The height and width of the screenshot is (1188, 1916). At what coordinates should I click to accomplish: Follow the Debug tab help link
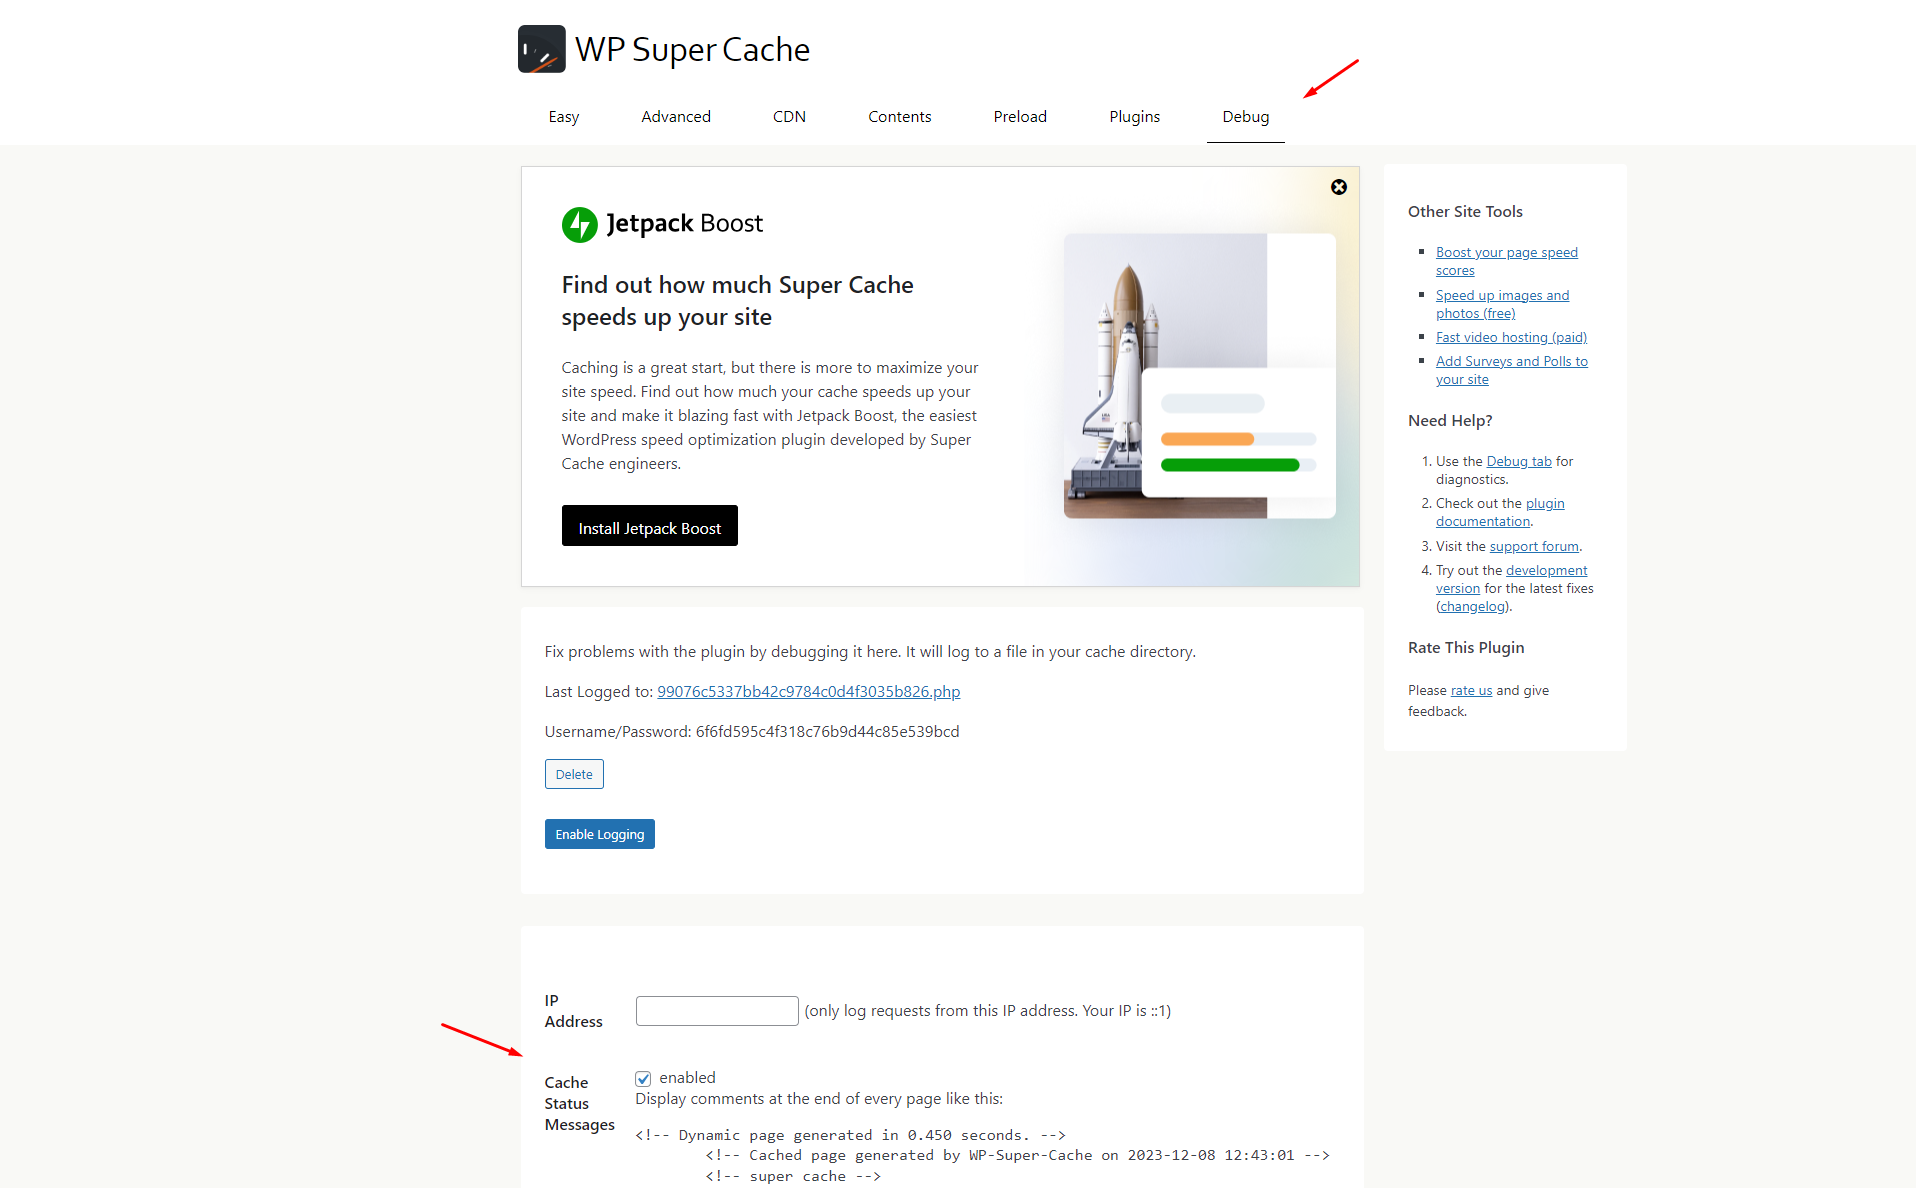(x=1519, y=461)
